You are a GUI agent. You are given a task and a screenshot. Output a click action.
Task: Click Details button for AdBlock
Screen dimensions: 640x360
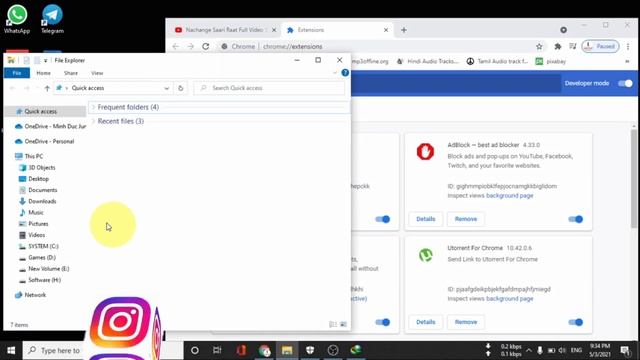426,219
